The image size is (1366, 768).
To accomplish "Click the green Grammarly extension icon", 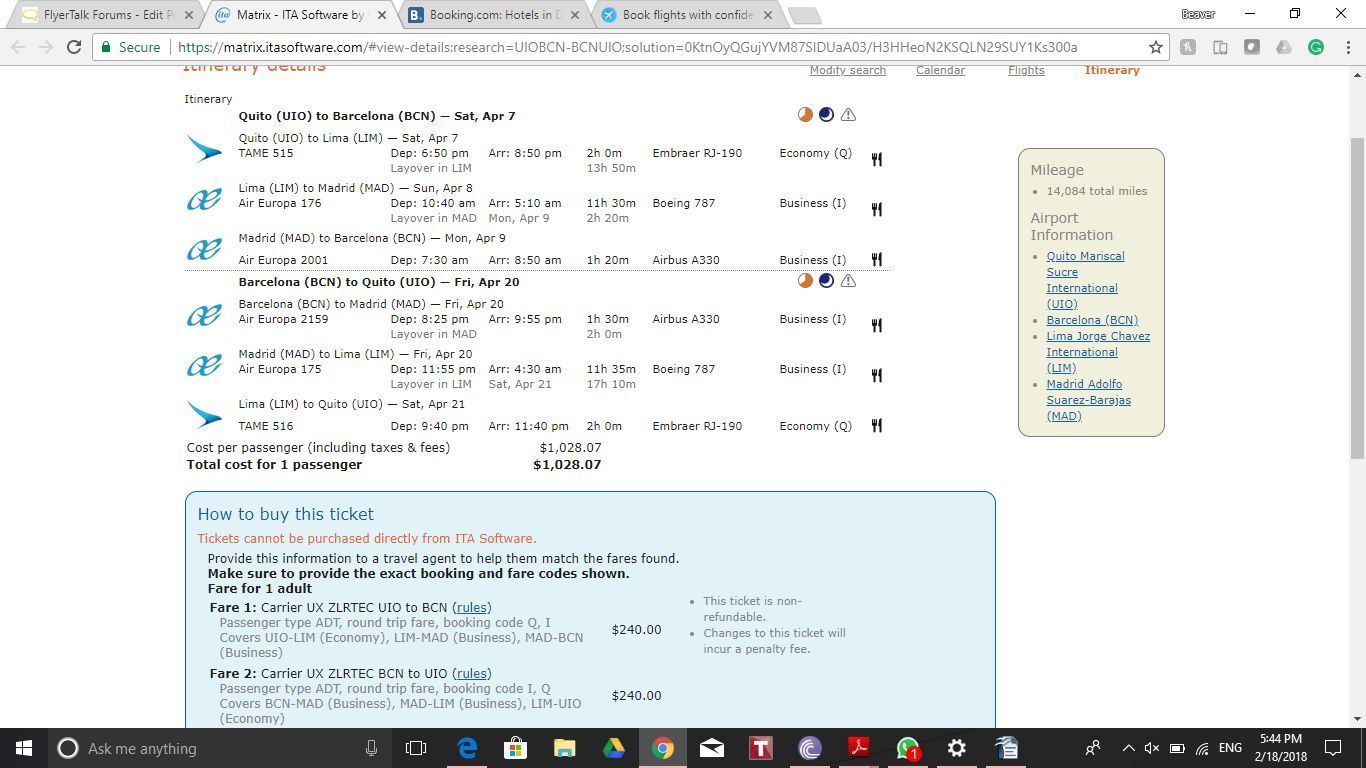I will (x=1316, y=47).
